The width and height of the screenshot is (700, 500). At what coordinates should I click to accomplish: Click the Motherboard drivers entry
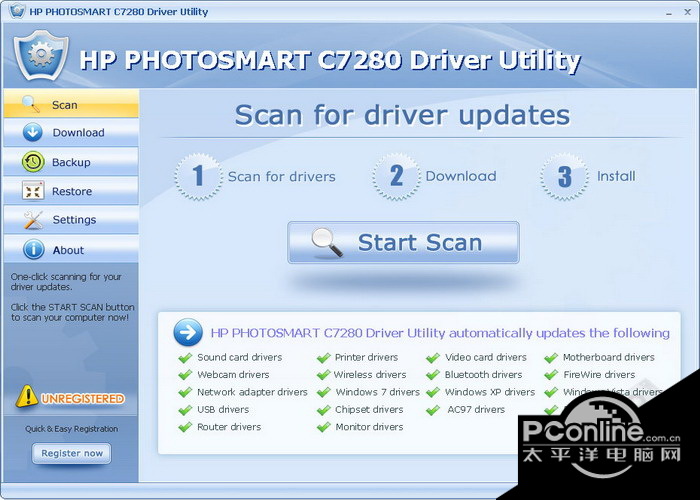pyautogui.click(x=608, y=357)
